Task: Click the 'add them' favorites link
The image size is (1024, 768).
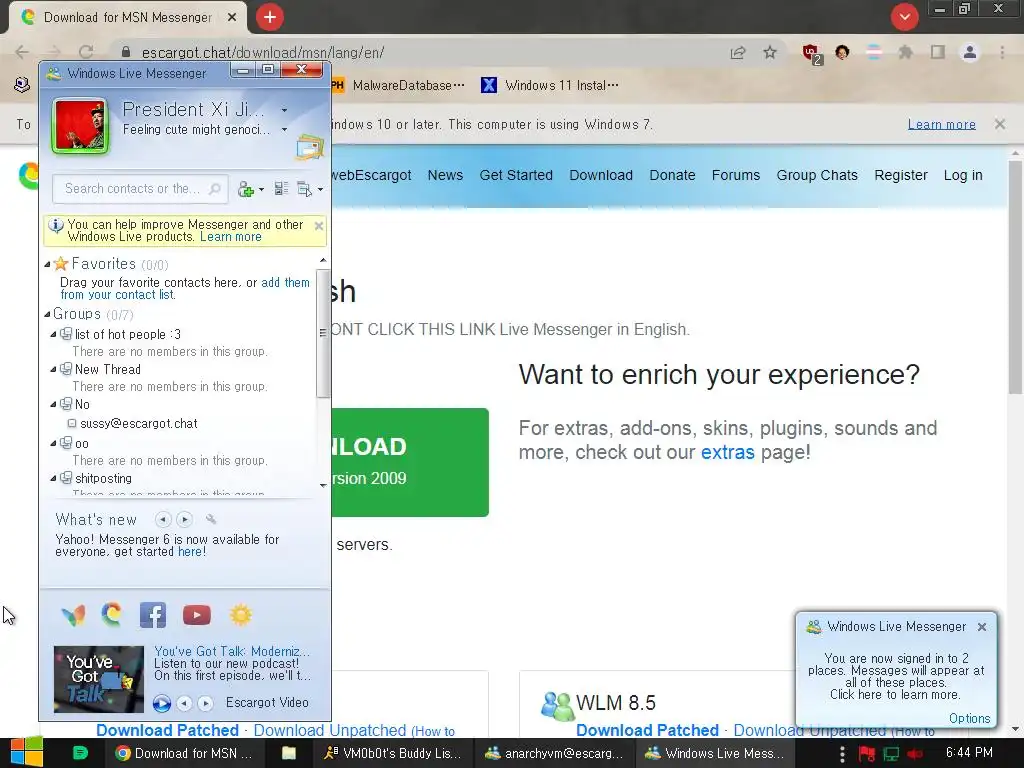Action: 285,282
